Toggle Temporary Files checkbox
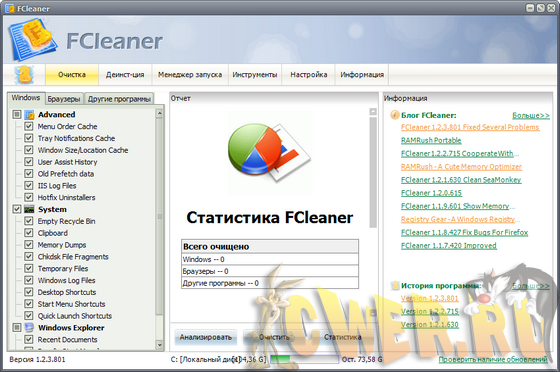This screenshot has height=372, width=560. [29, 268]
